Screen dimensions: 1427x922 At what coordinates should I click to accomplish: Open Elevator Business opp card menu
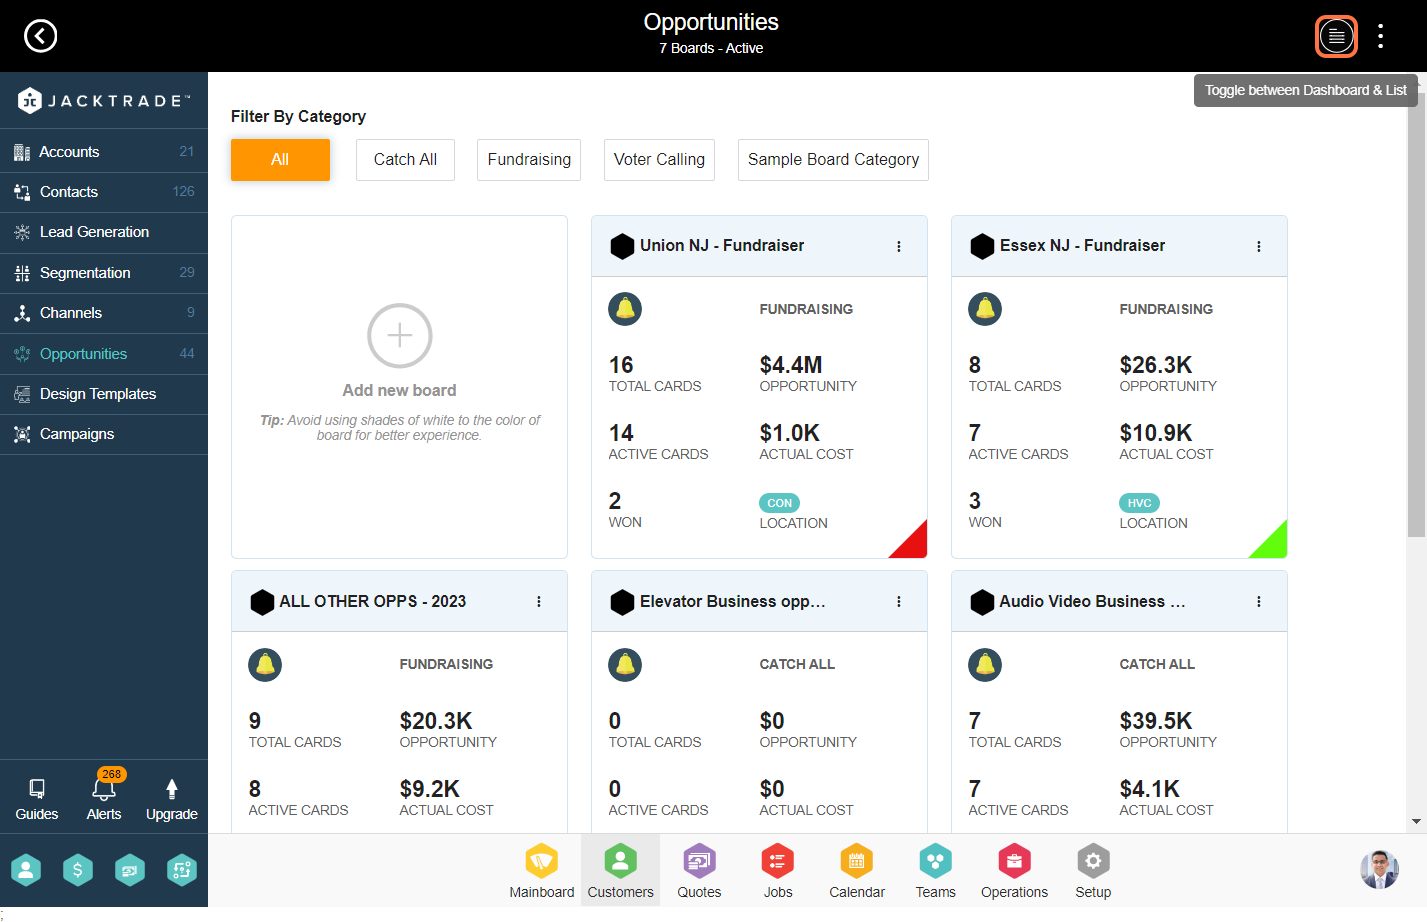click(x=898, y=602)
